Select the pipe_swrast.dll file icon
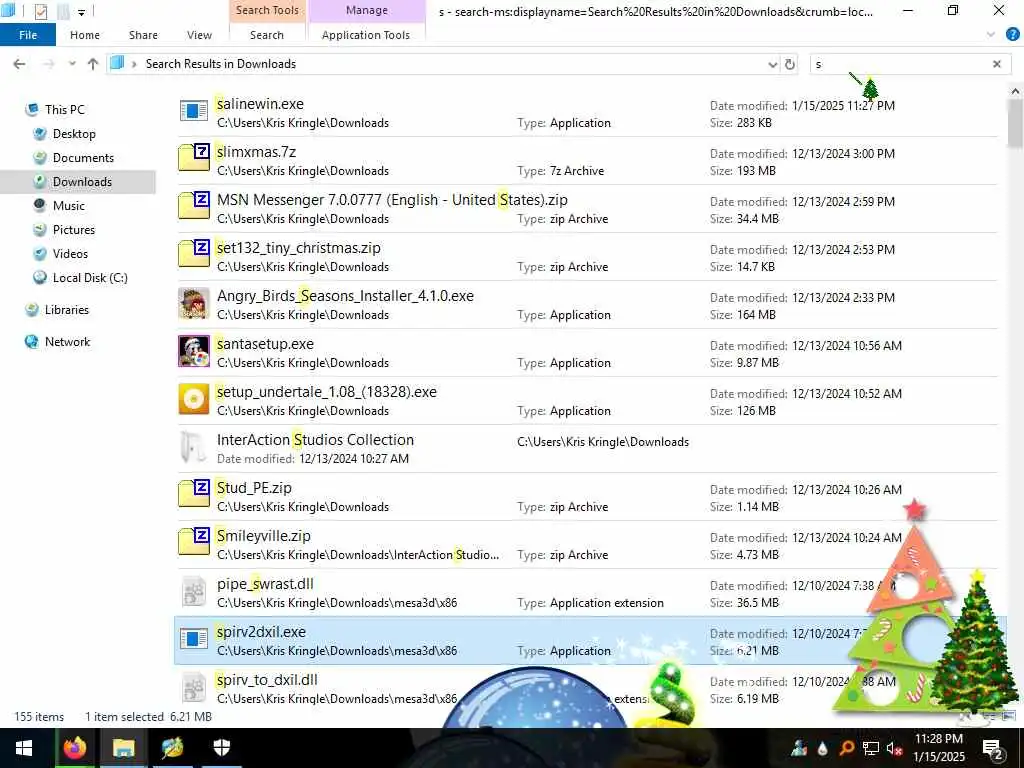The height and width of the screenshot is (768, 1024). coord(193,591)
